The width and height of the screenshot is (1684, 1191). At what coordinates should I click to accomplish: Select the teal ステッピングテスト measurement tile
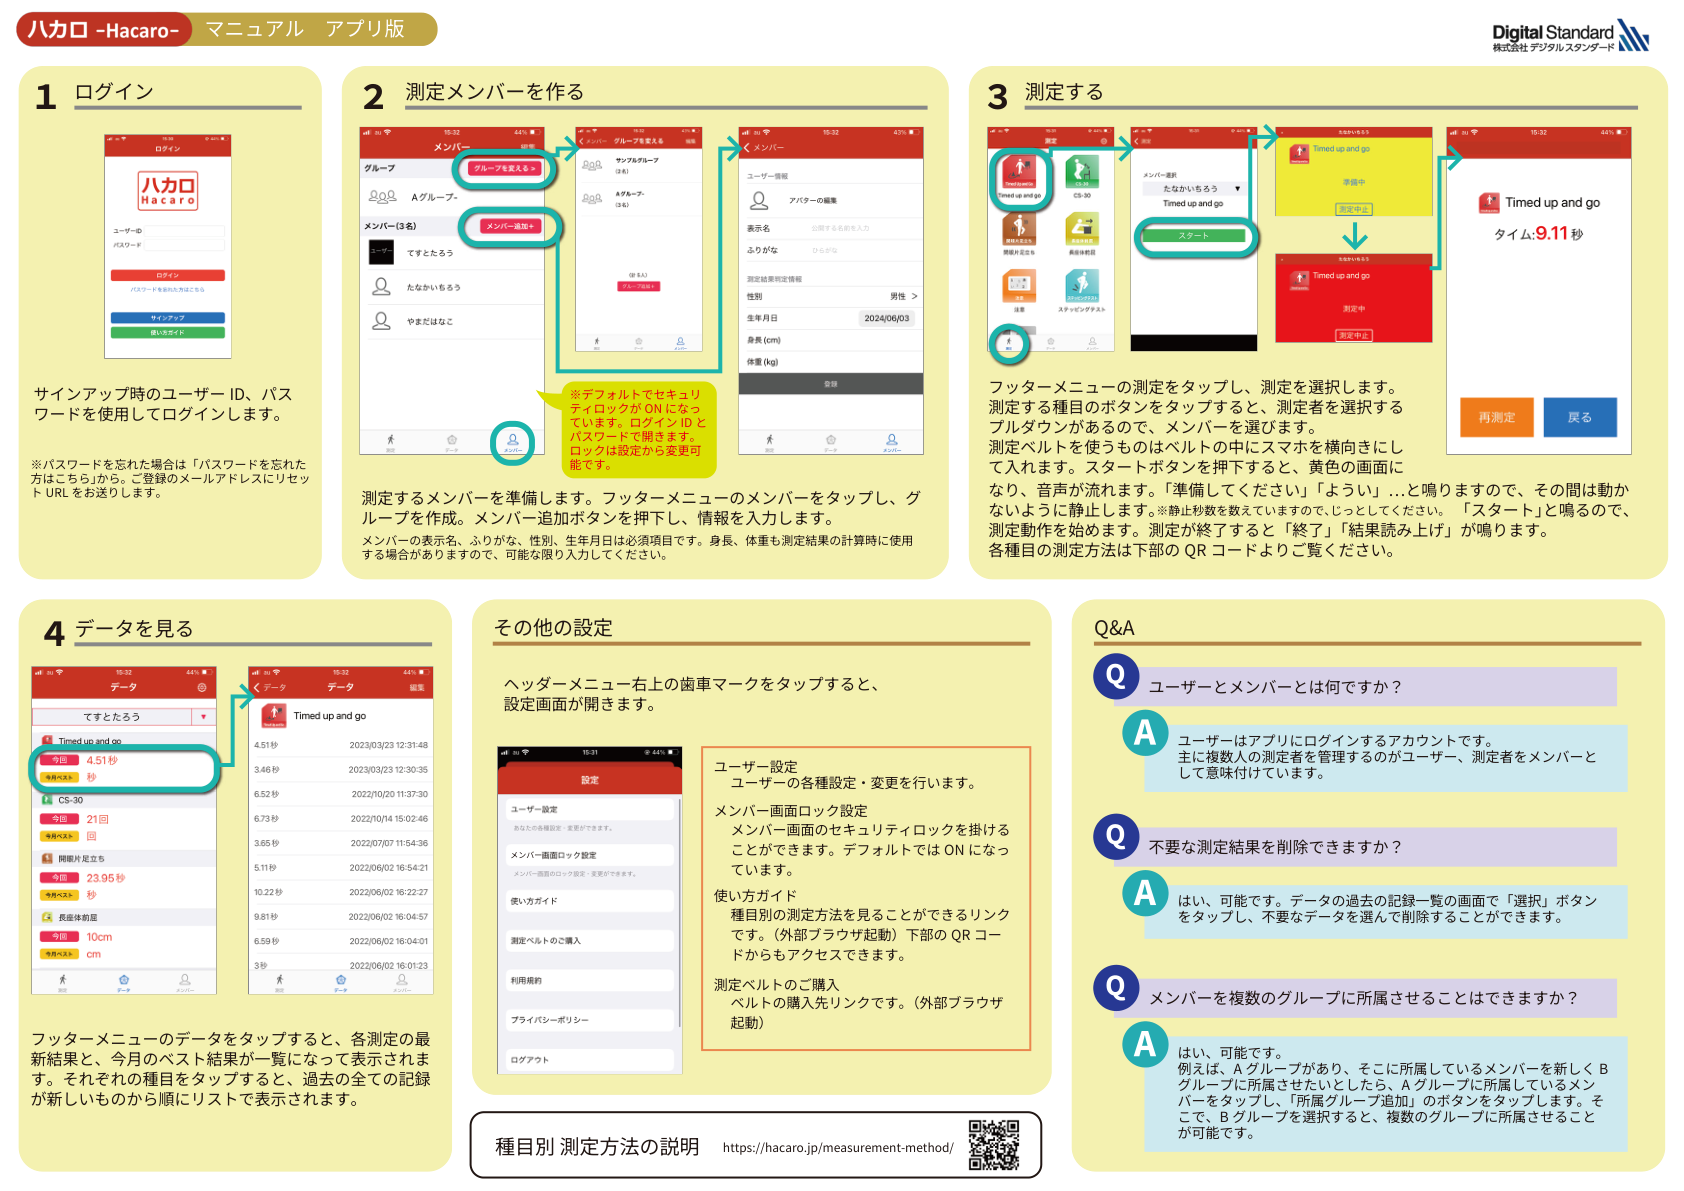[1082, 286]
